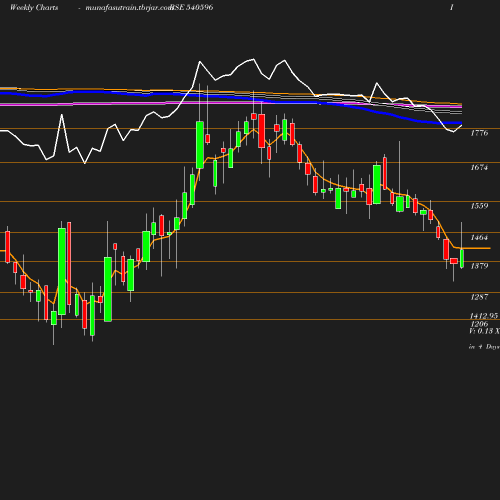The width and height of the screenshot is (500, 500).
Task: Click the latest green candlestick at chart end
Action: tap(462, 258)
